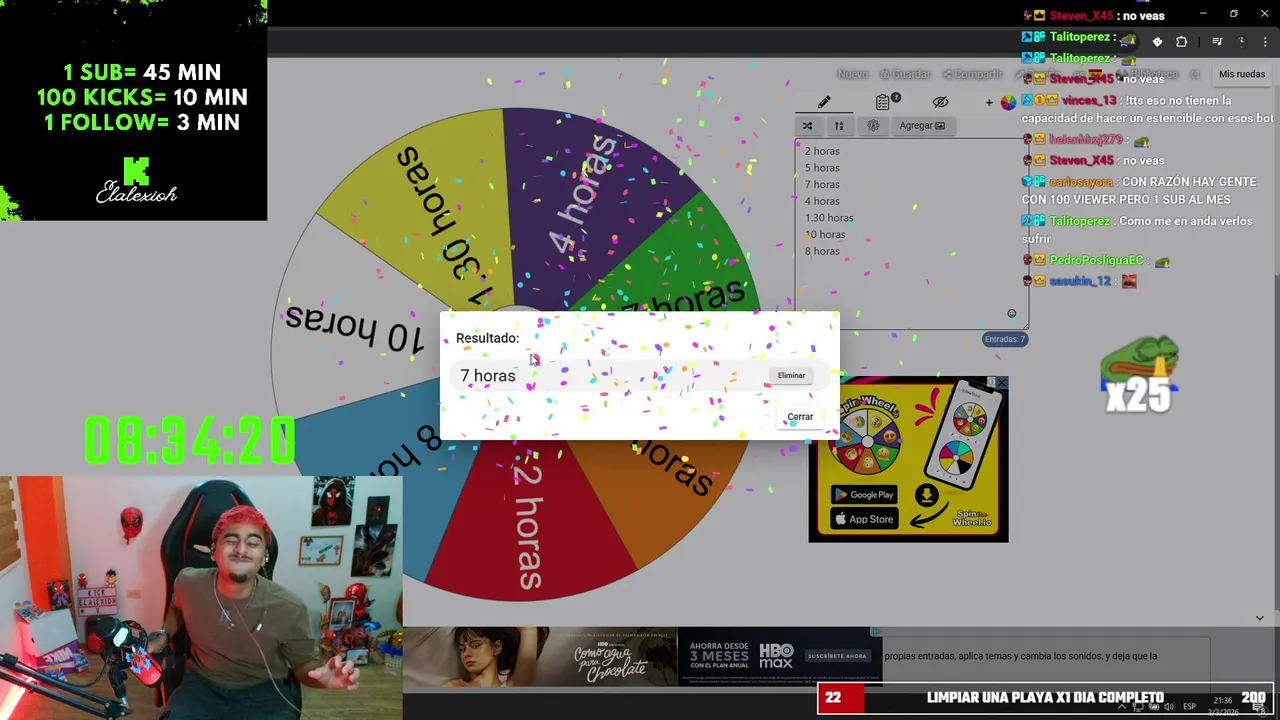The width and height of the screenshot is (1280, 720).
Task: Click App Store badge in ad
Action: click(x=864, y=519)
